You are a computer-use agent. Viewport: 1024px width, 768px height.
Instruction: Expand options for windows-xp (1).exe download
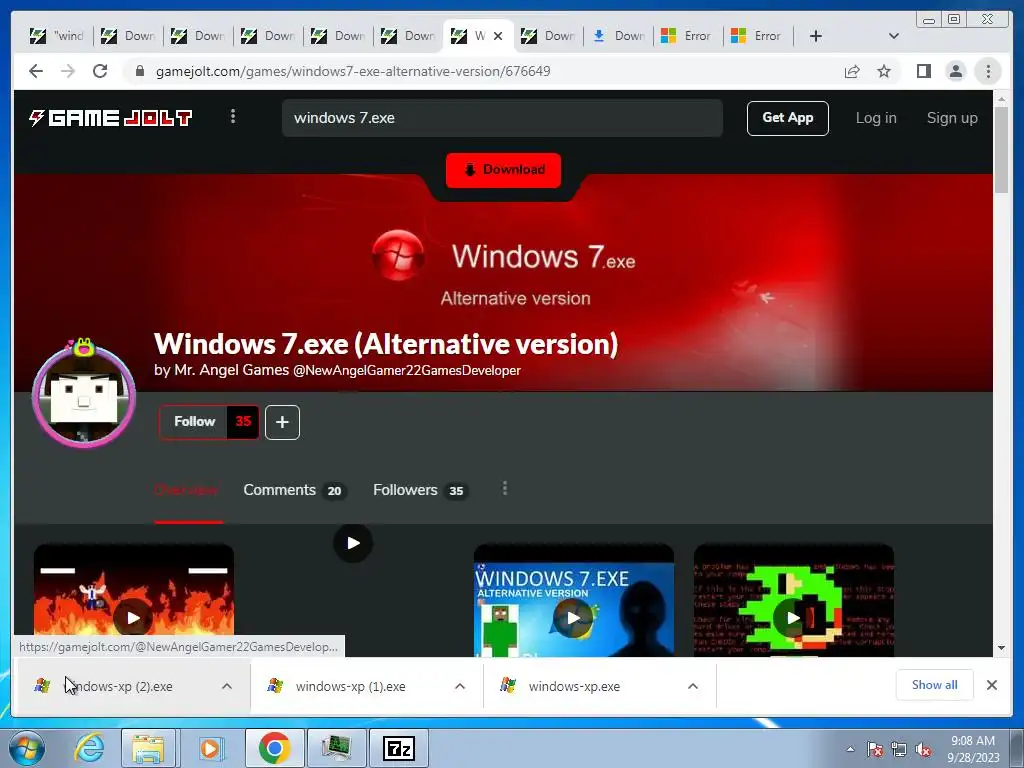[x=460, y=686]
